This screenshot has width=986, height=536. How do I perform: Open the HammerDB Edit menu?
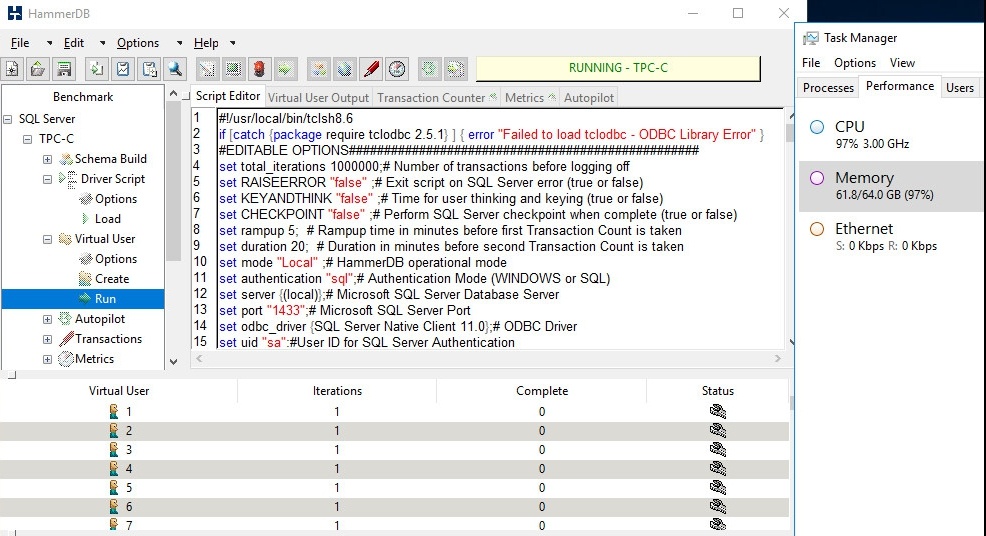coord(74,43)
